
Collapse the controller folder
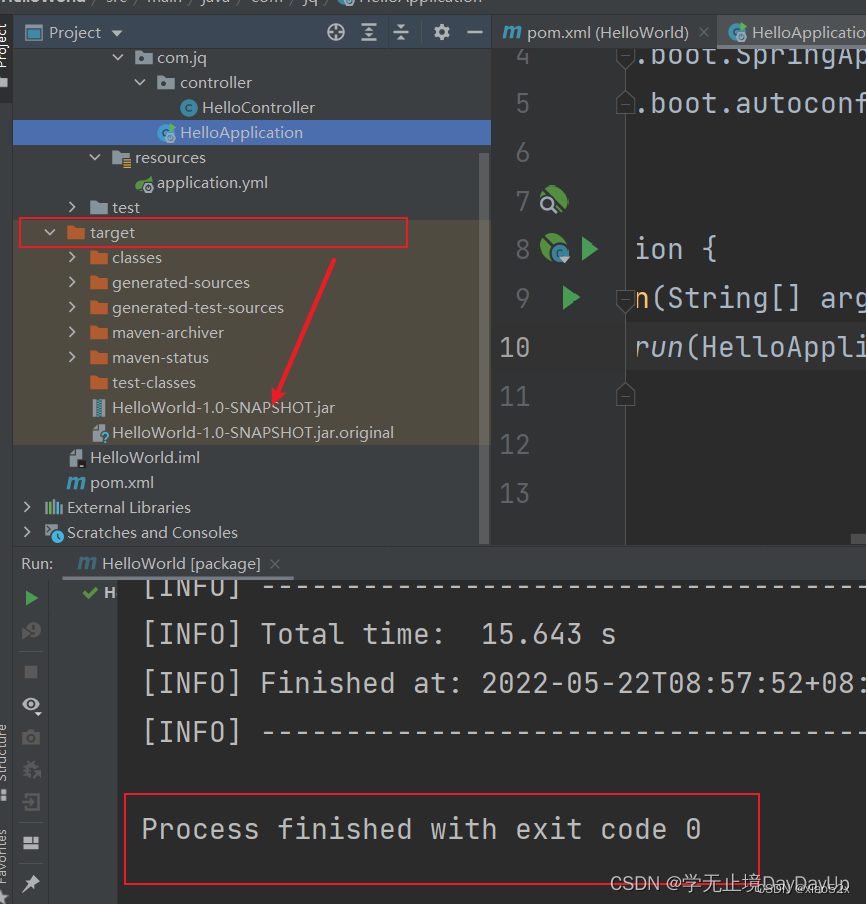tap(140, 82)
